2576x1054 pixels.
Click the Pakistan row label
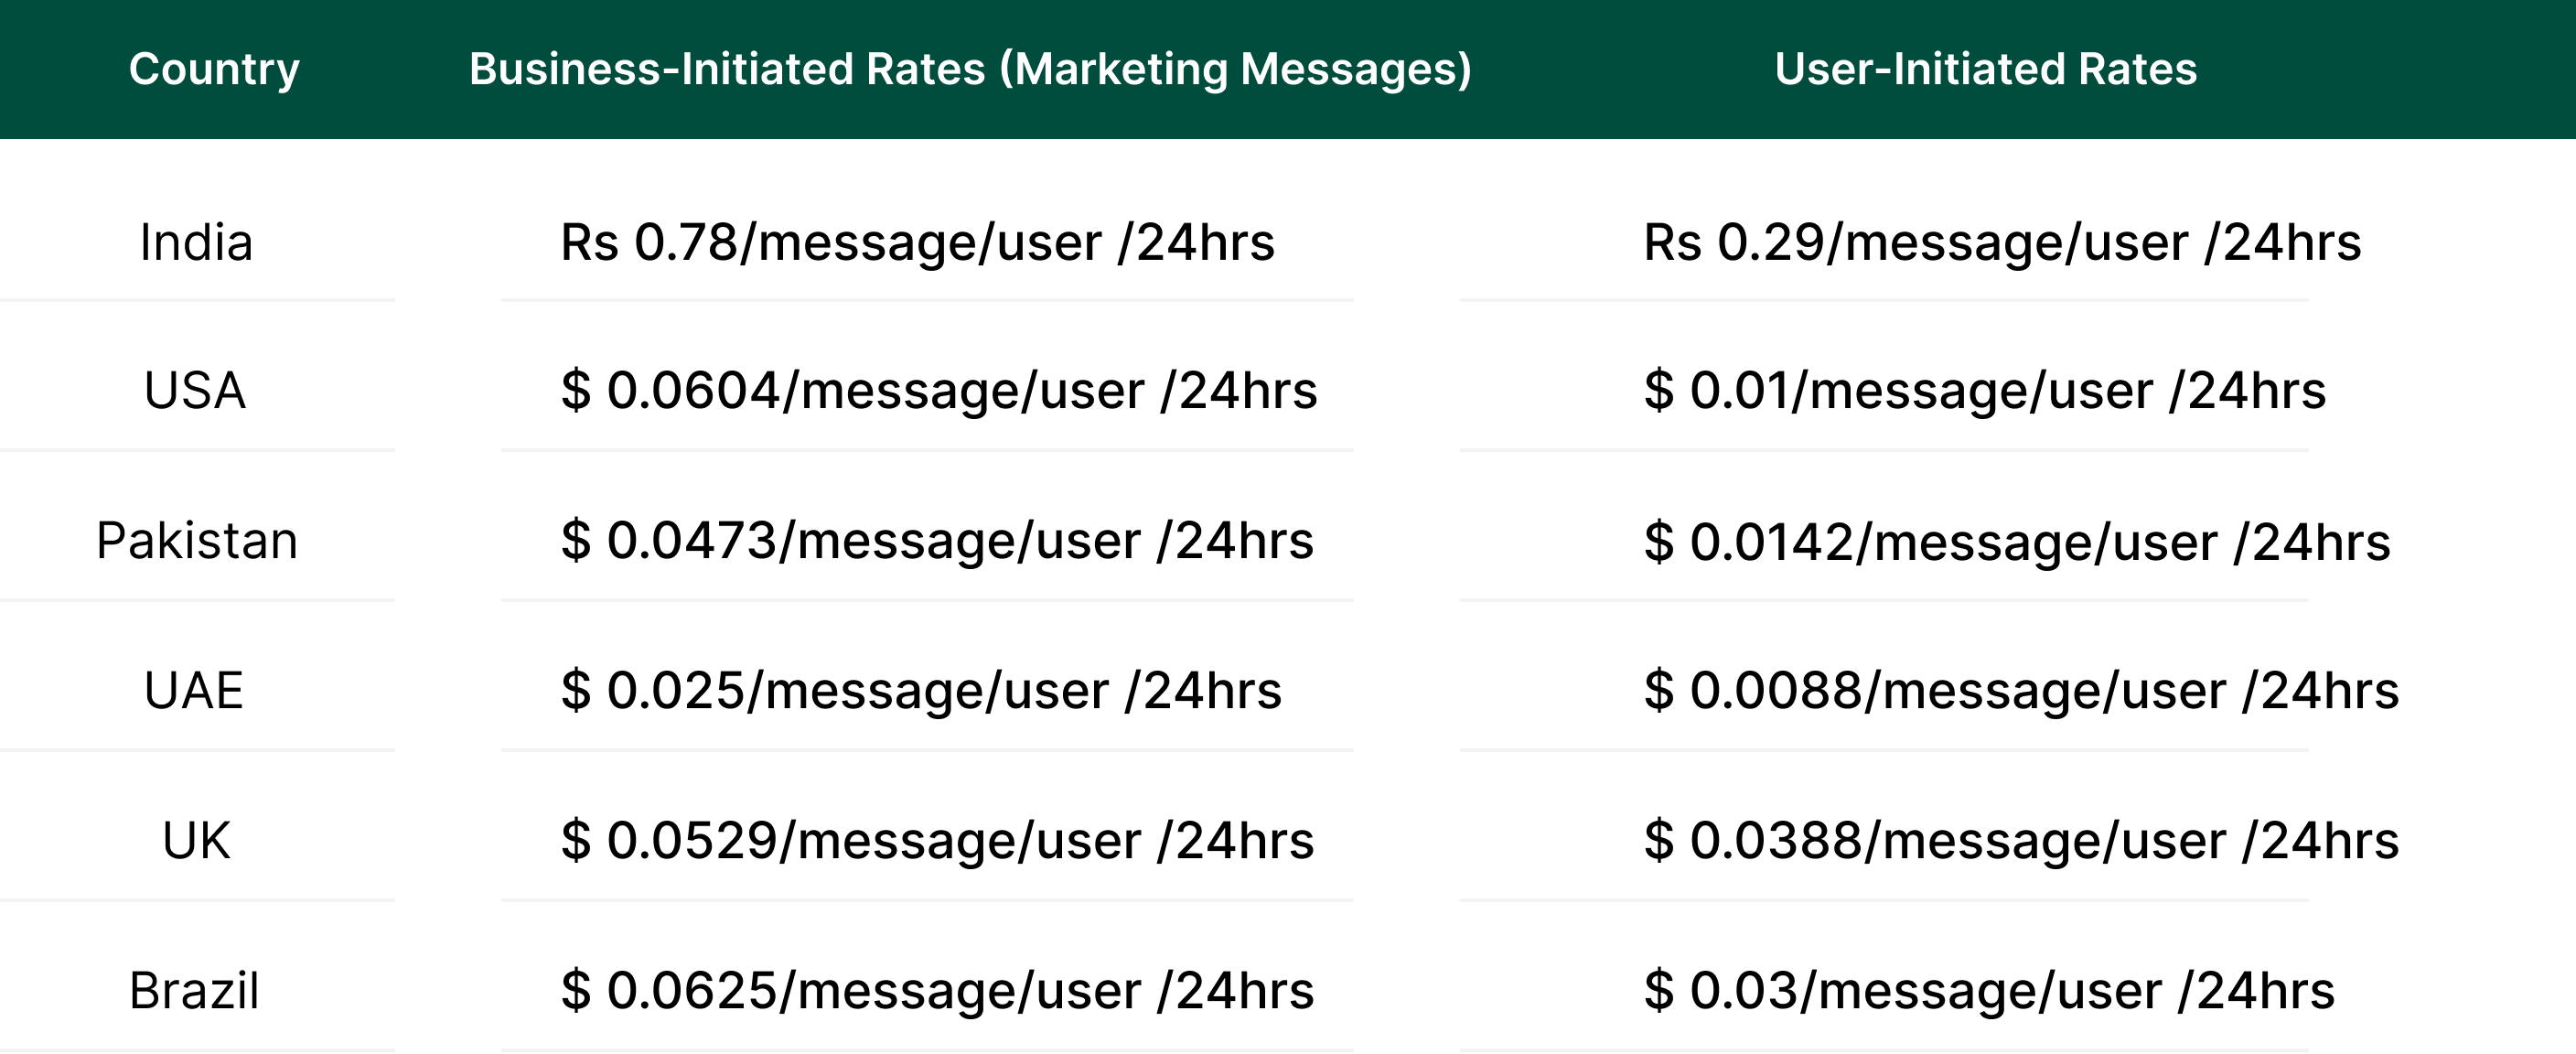click(x=197, y=541)
